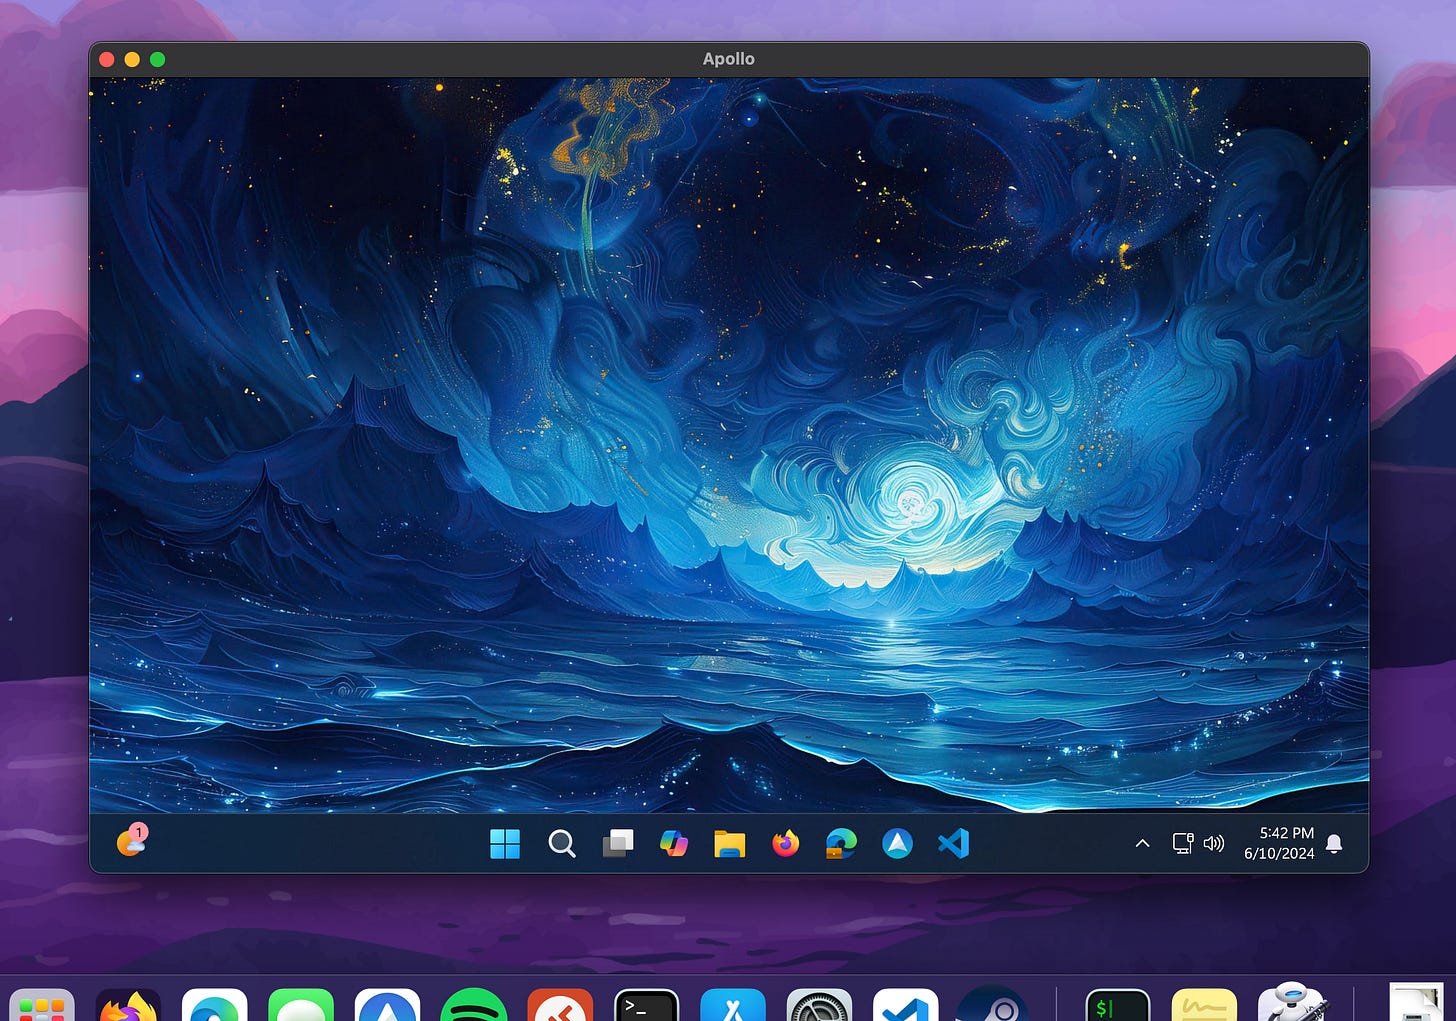Open Microsoft Edge in the Windows taskbar

point(842,844)
